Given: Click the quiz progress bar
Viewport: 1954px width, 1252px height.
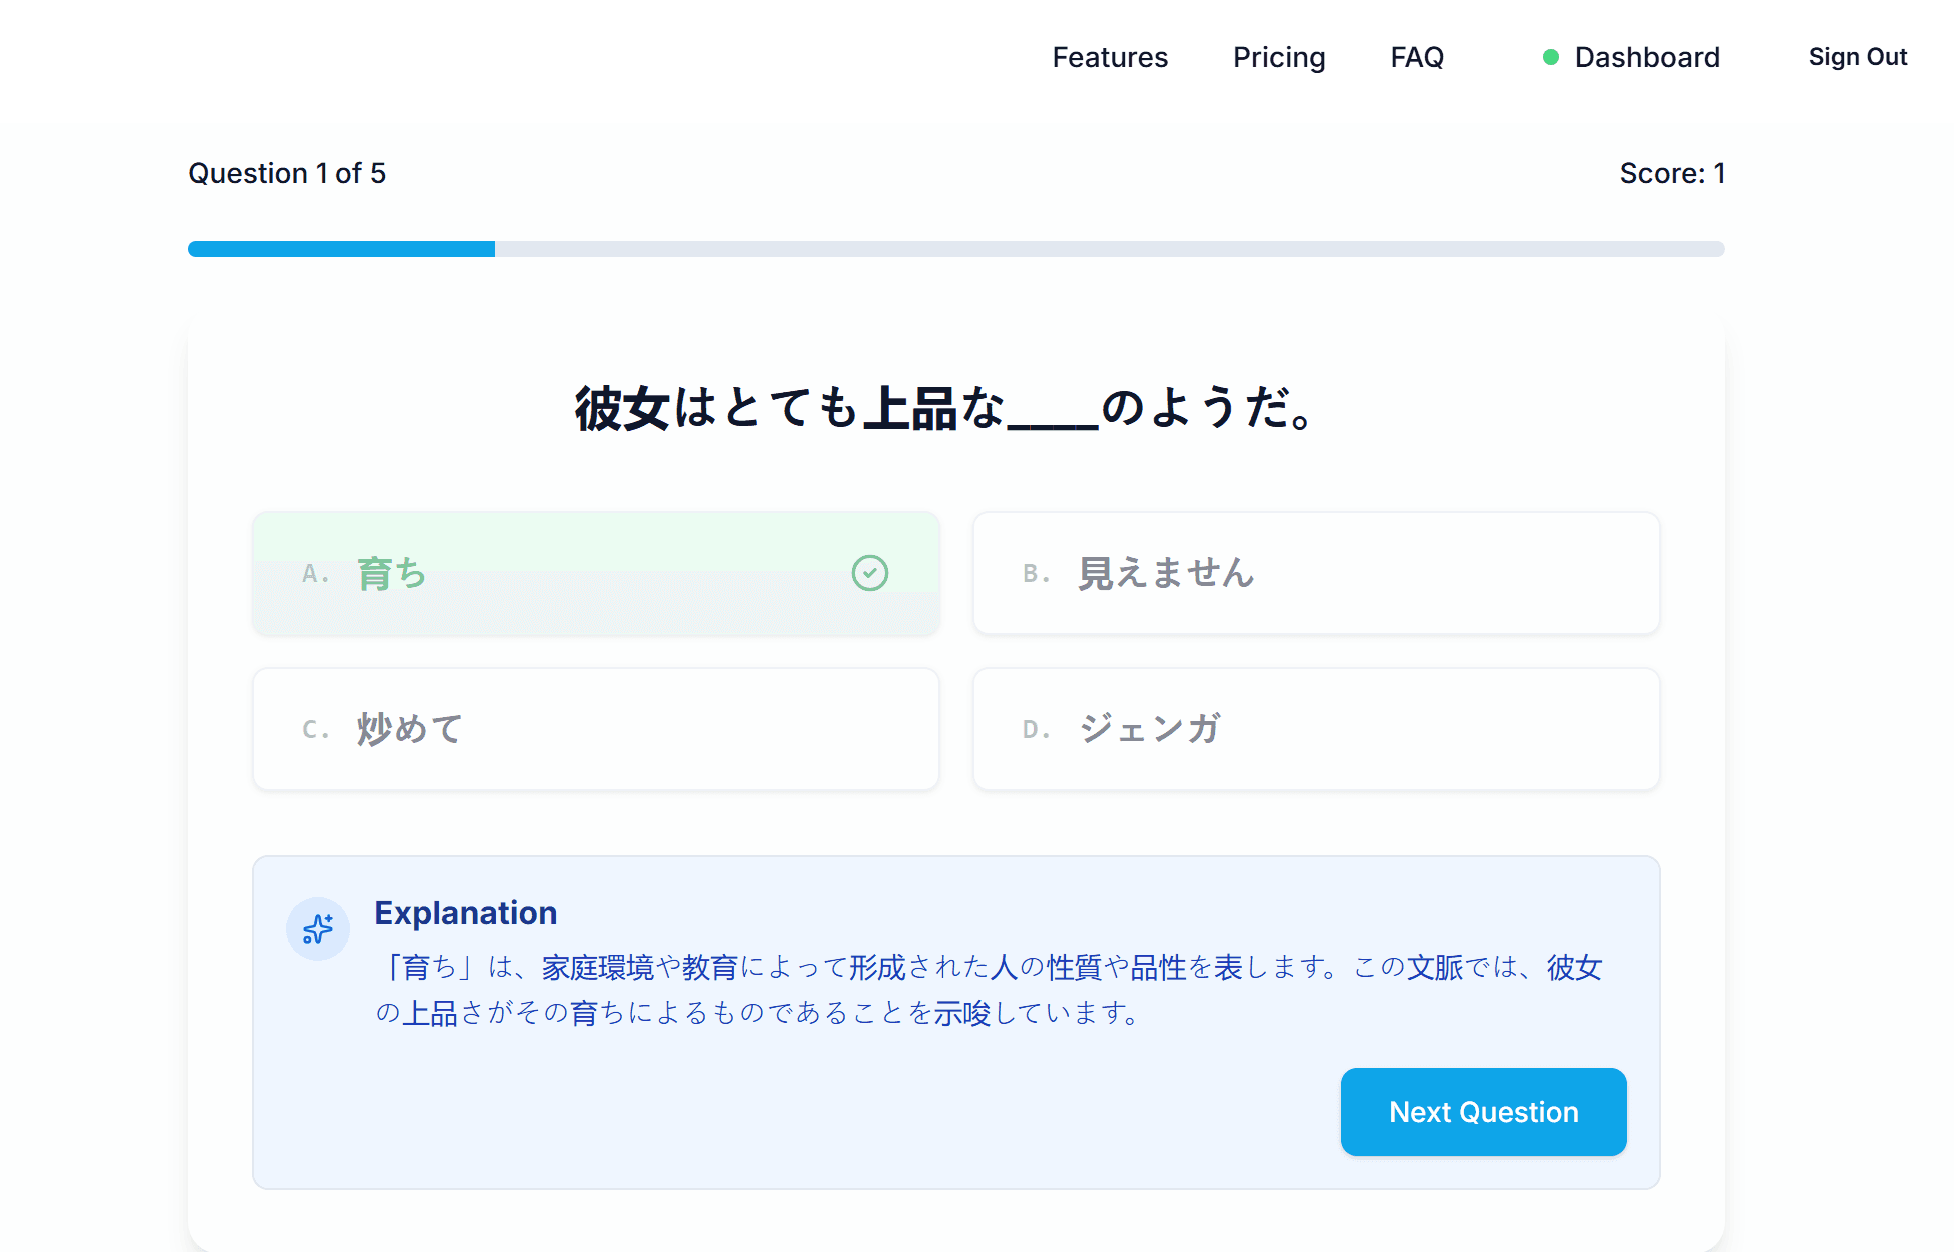Looking at the screenshot, I should click(955, 249).
